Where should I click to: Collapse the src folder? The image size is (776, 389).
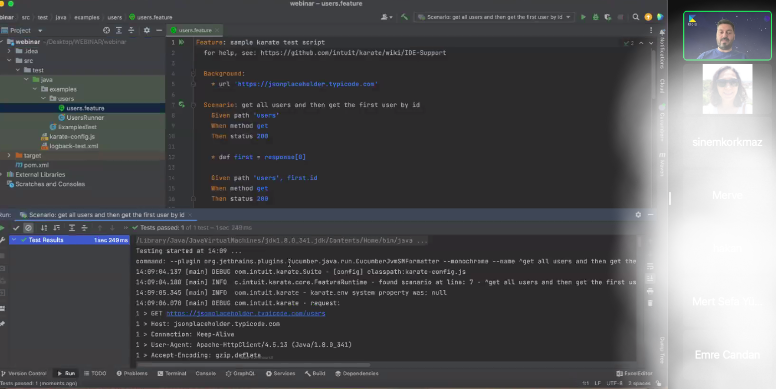9,60
